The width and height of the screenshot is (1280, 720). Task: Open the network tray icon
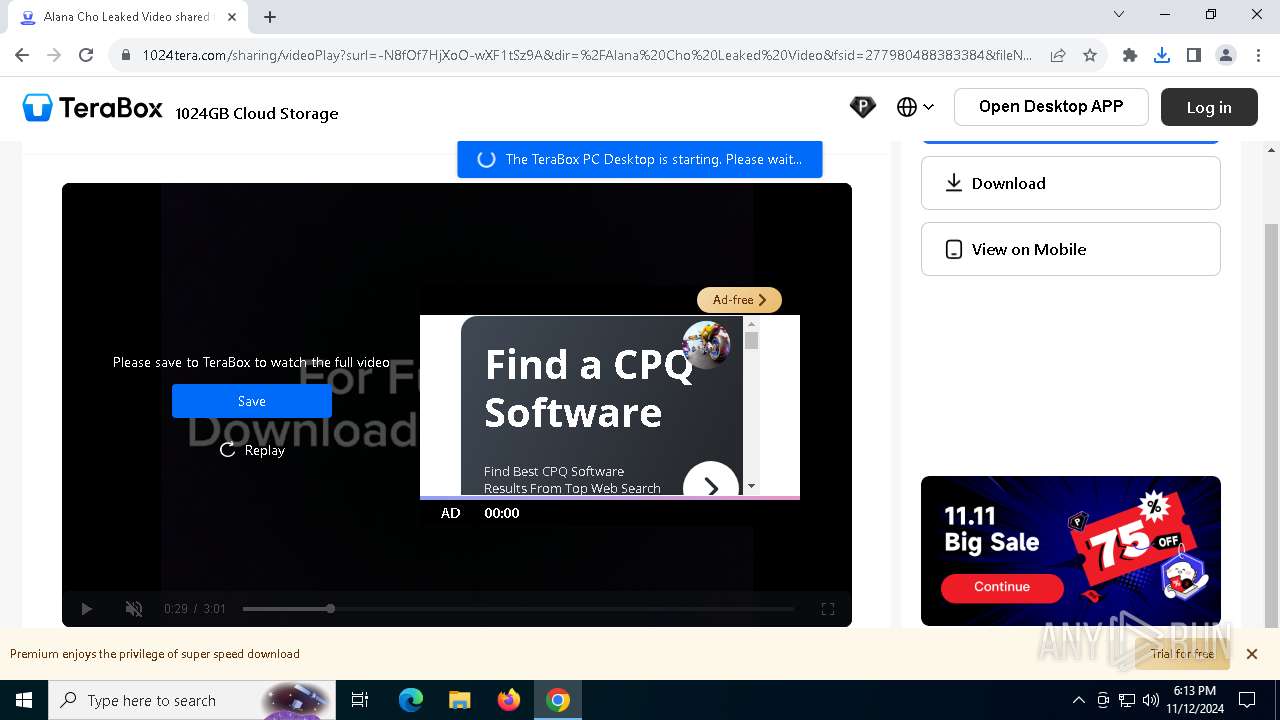1127,700
